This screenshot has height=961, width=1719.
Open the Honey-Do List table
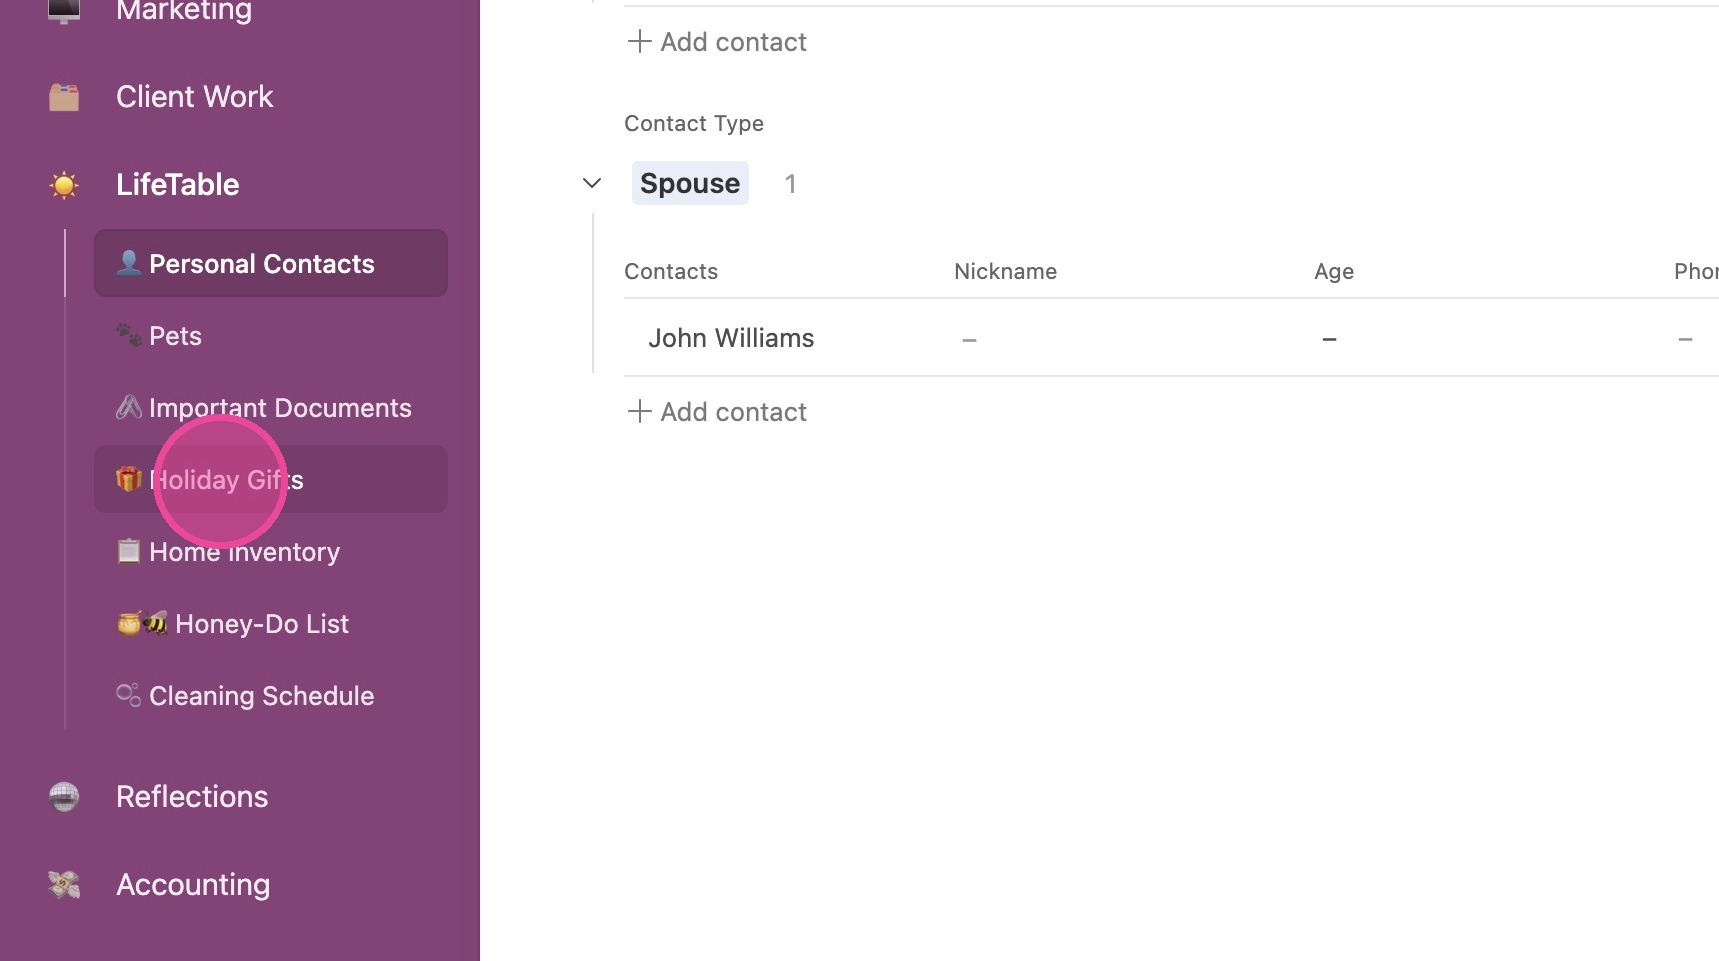click(x=271, y=624)
